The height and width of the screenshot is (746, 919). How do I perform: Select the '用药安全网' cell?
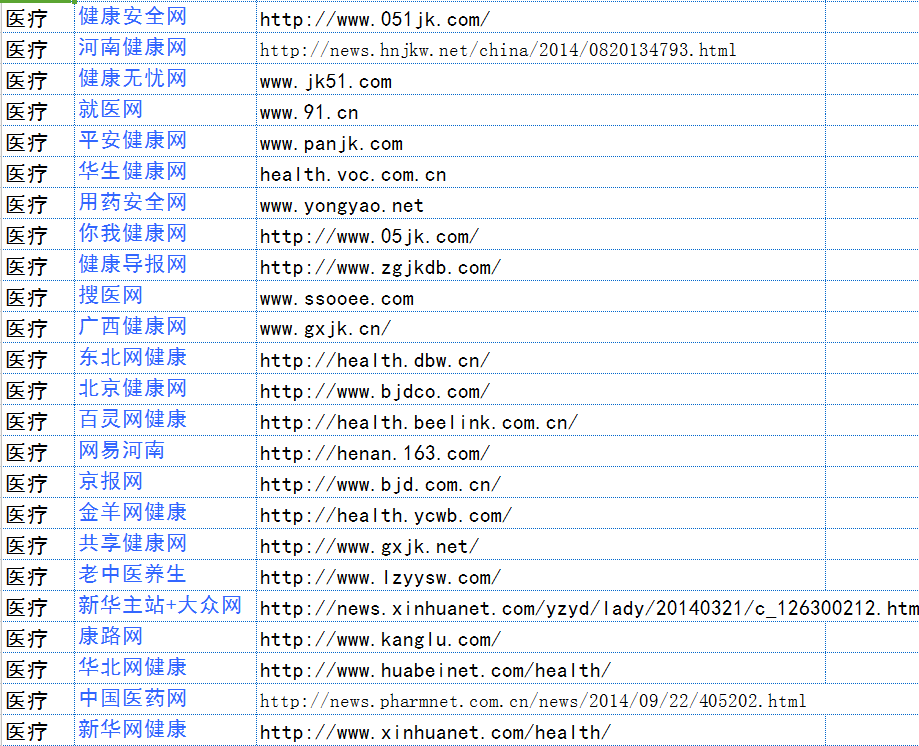[165, 203]
